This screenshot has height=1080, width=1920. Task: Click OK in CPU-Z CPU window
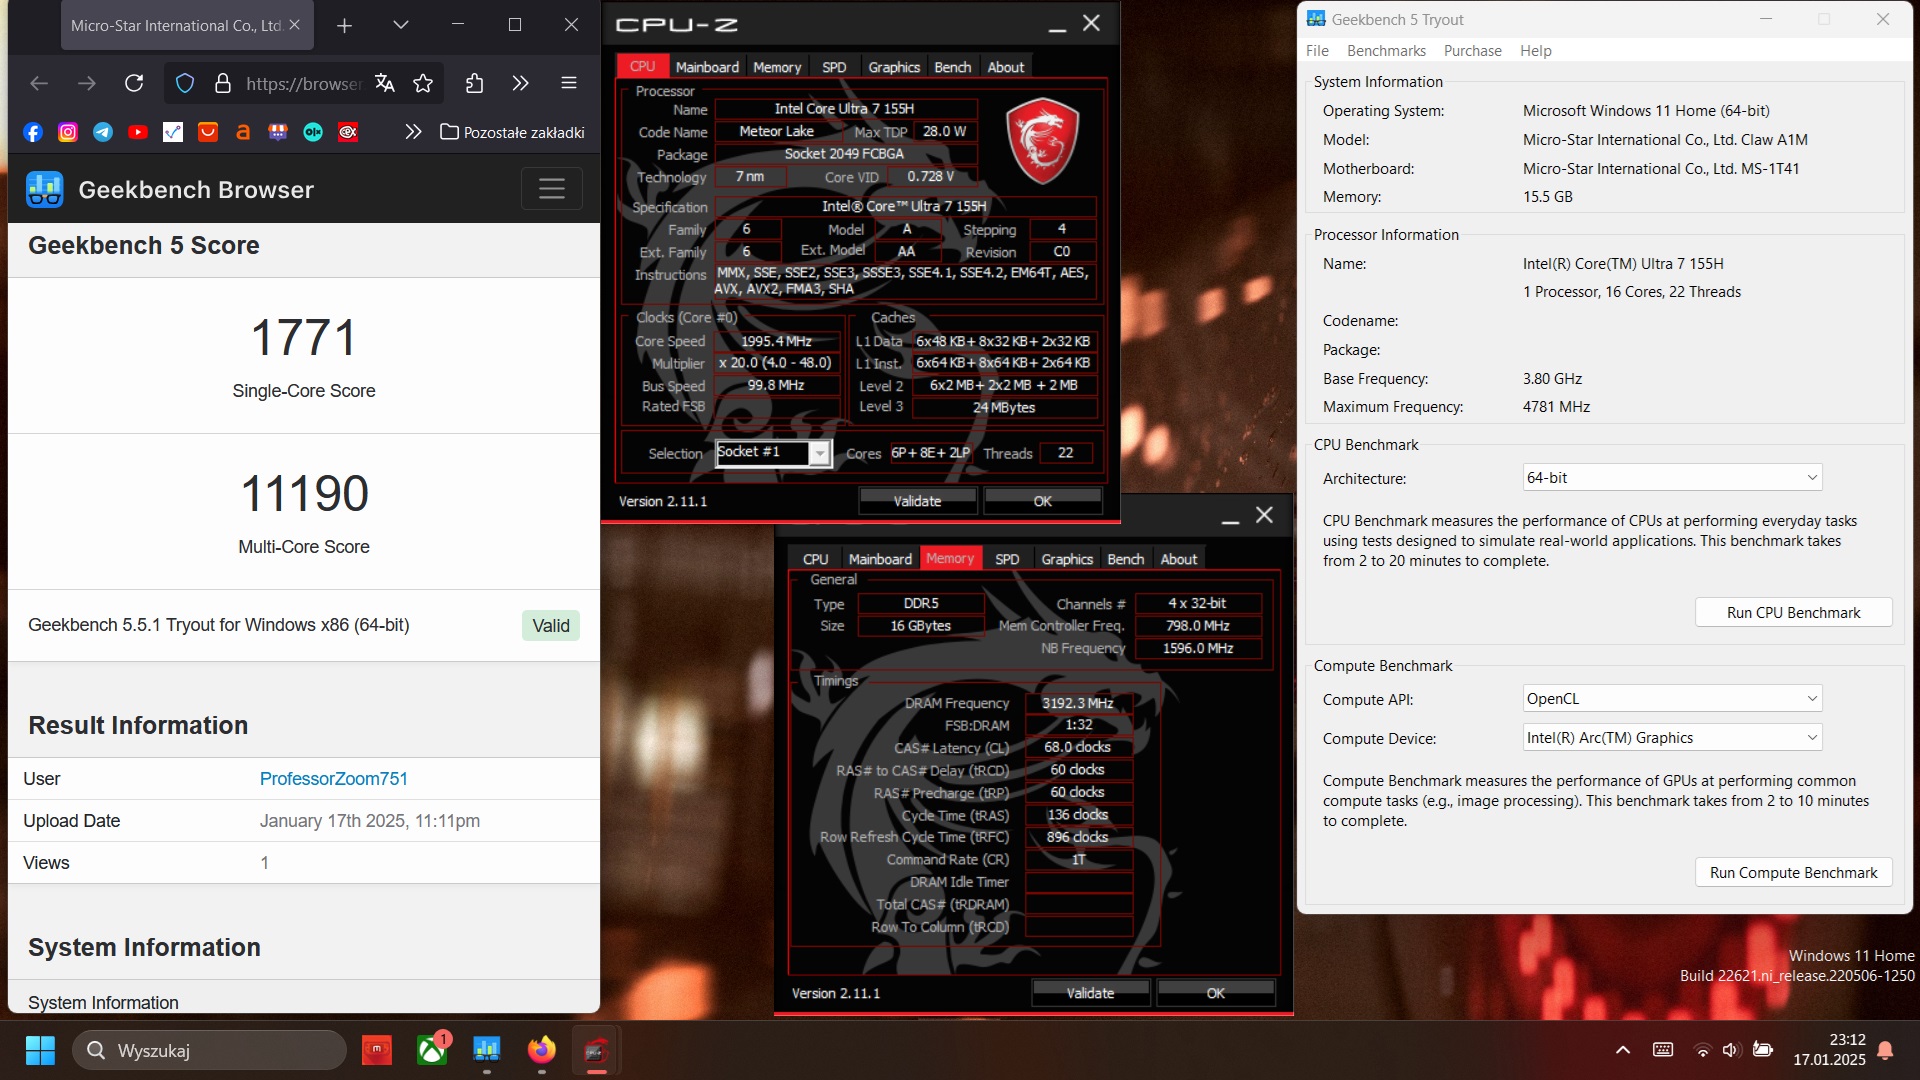click(1042, 501)
